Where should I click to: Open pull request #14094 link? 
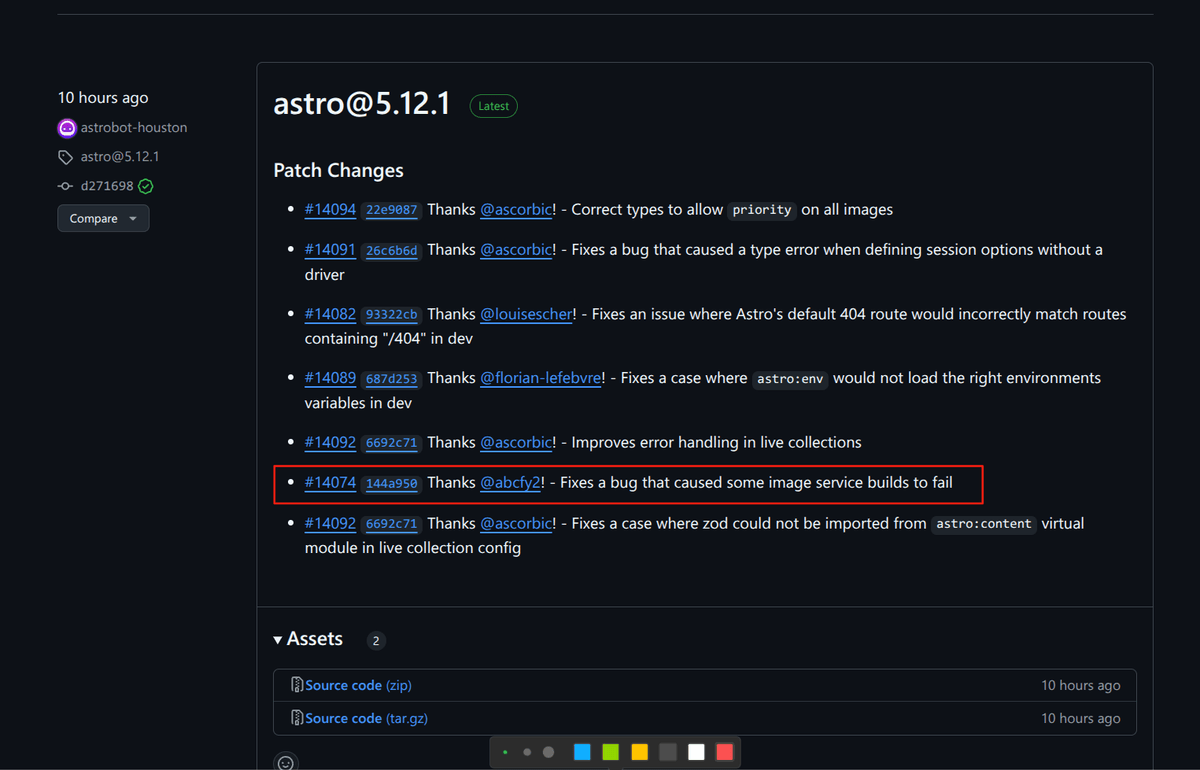(x=330, y=210)
